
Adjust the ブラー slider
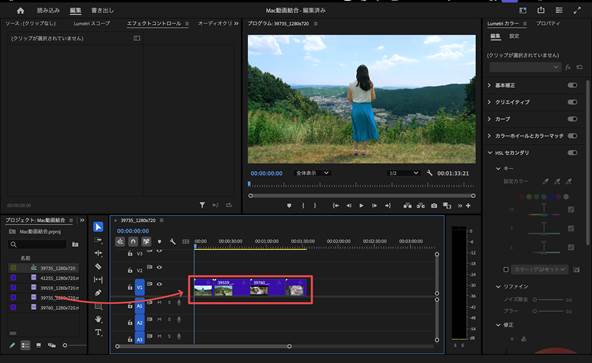(x=549, y=311)
